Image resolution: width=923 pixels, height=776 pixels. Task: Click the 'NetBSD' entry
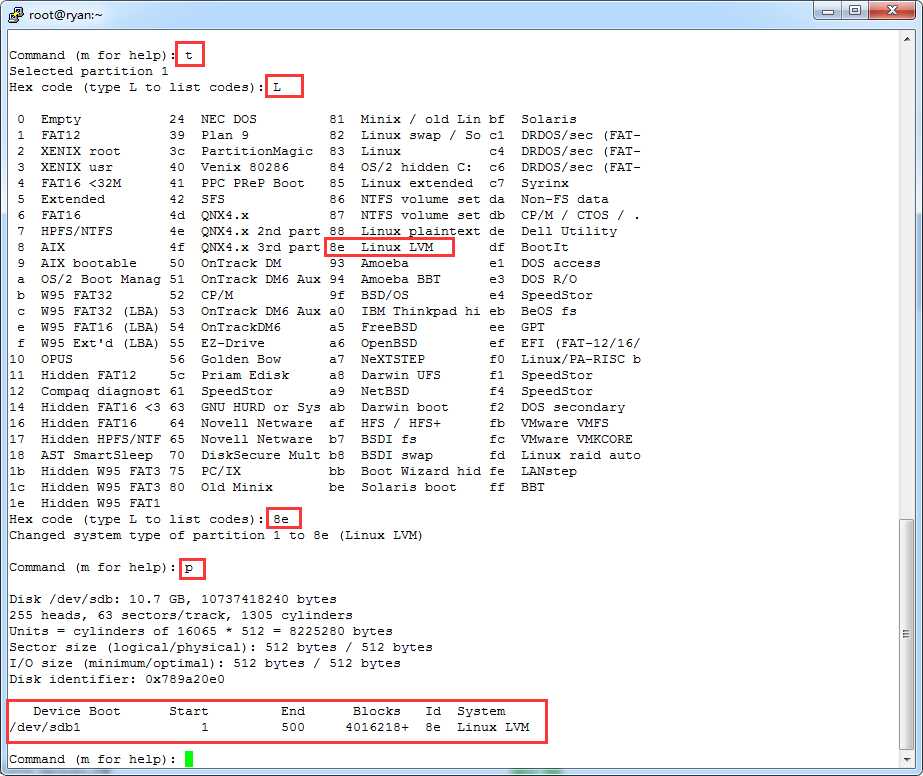(x=385, y=392)
